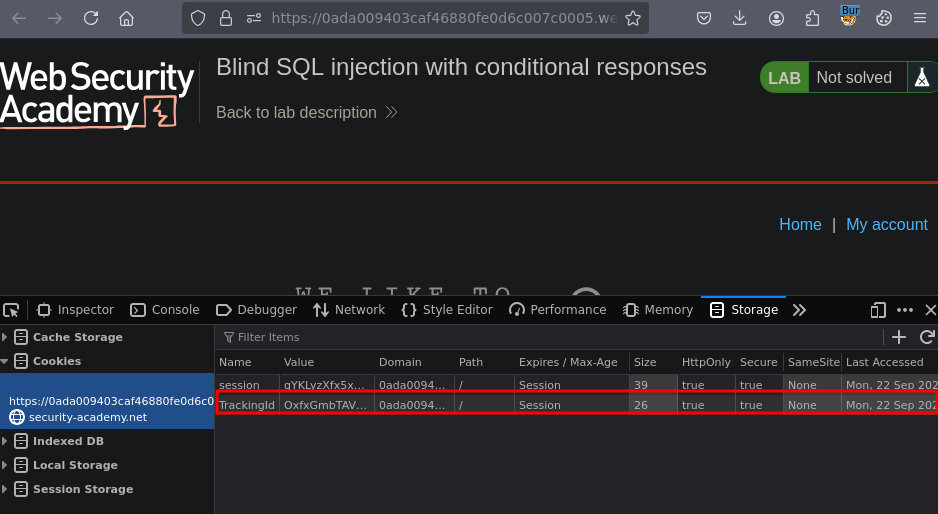
Task: Click the Burp Suite extension icon
Action: coord(849,17)
